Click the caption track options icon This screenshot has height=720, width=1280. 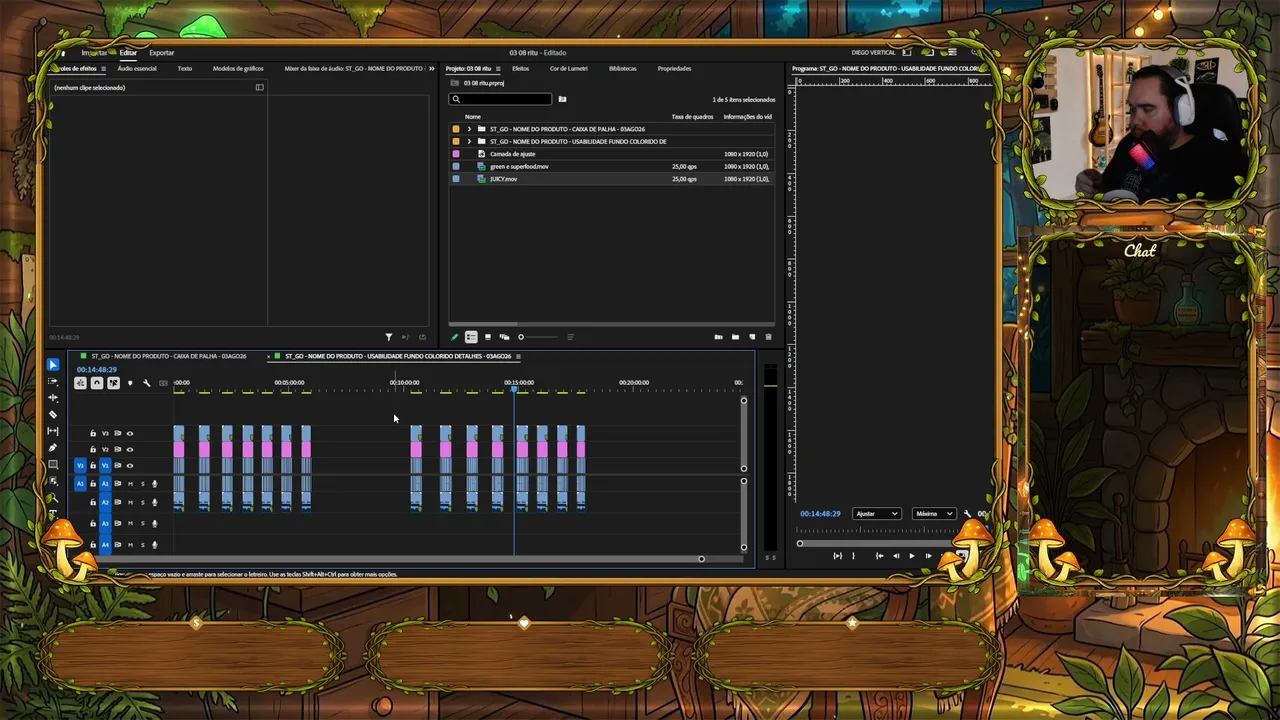click(163, 383)
